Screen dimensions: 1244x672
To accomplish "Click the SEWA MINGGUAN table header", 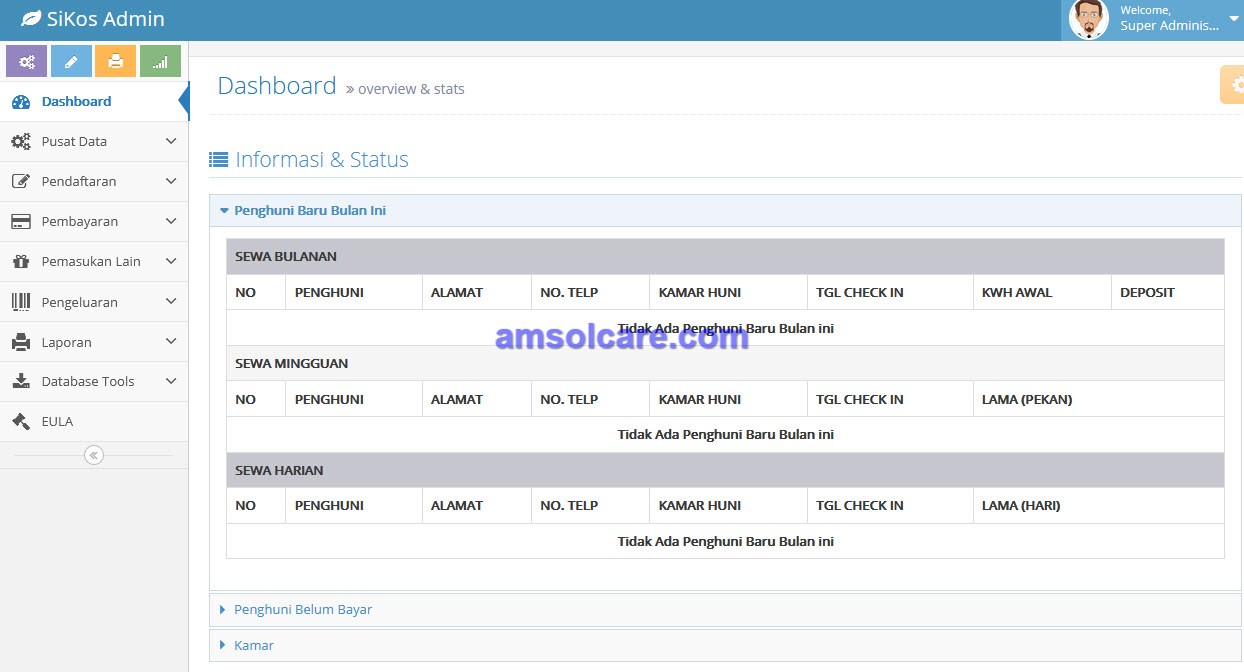I will tap(725, 364).
